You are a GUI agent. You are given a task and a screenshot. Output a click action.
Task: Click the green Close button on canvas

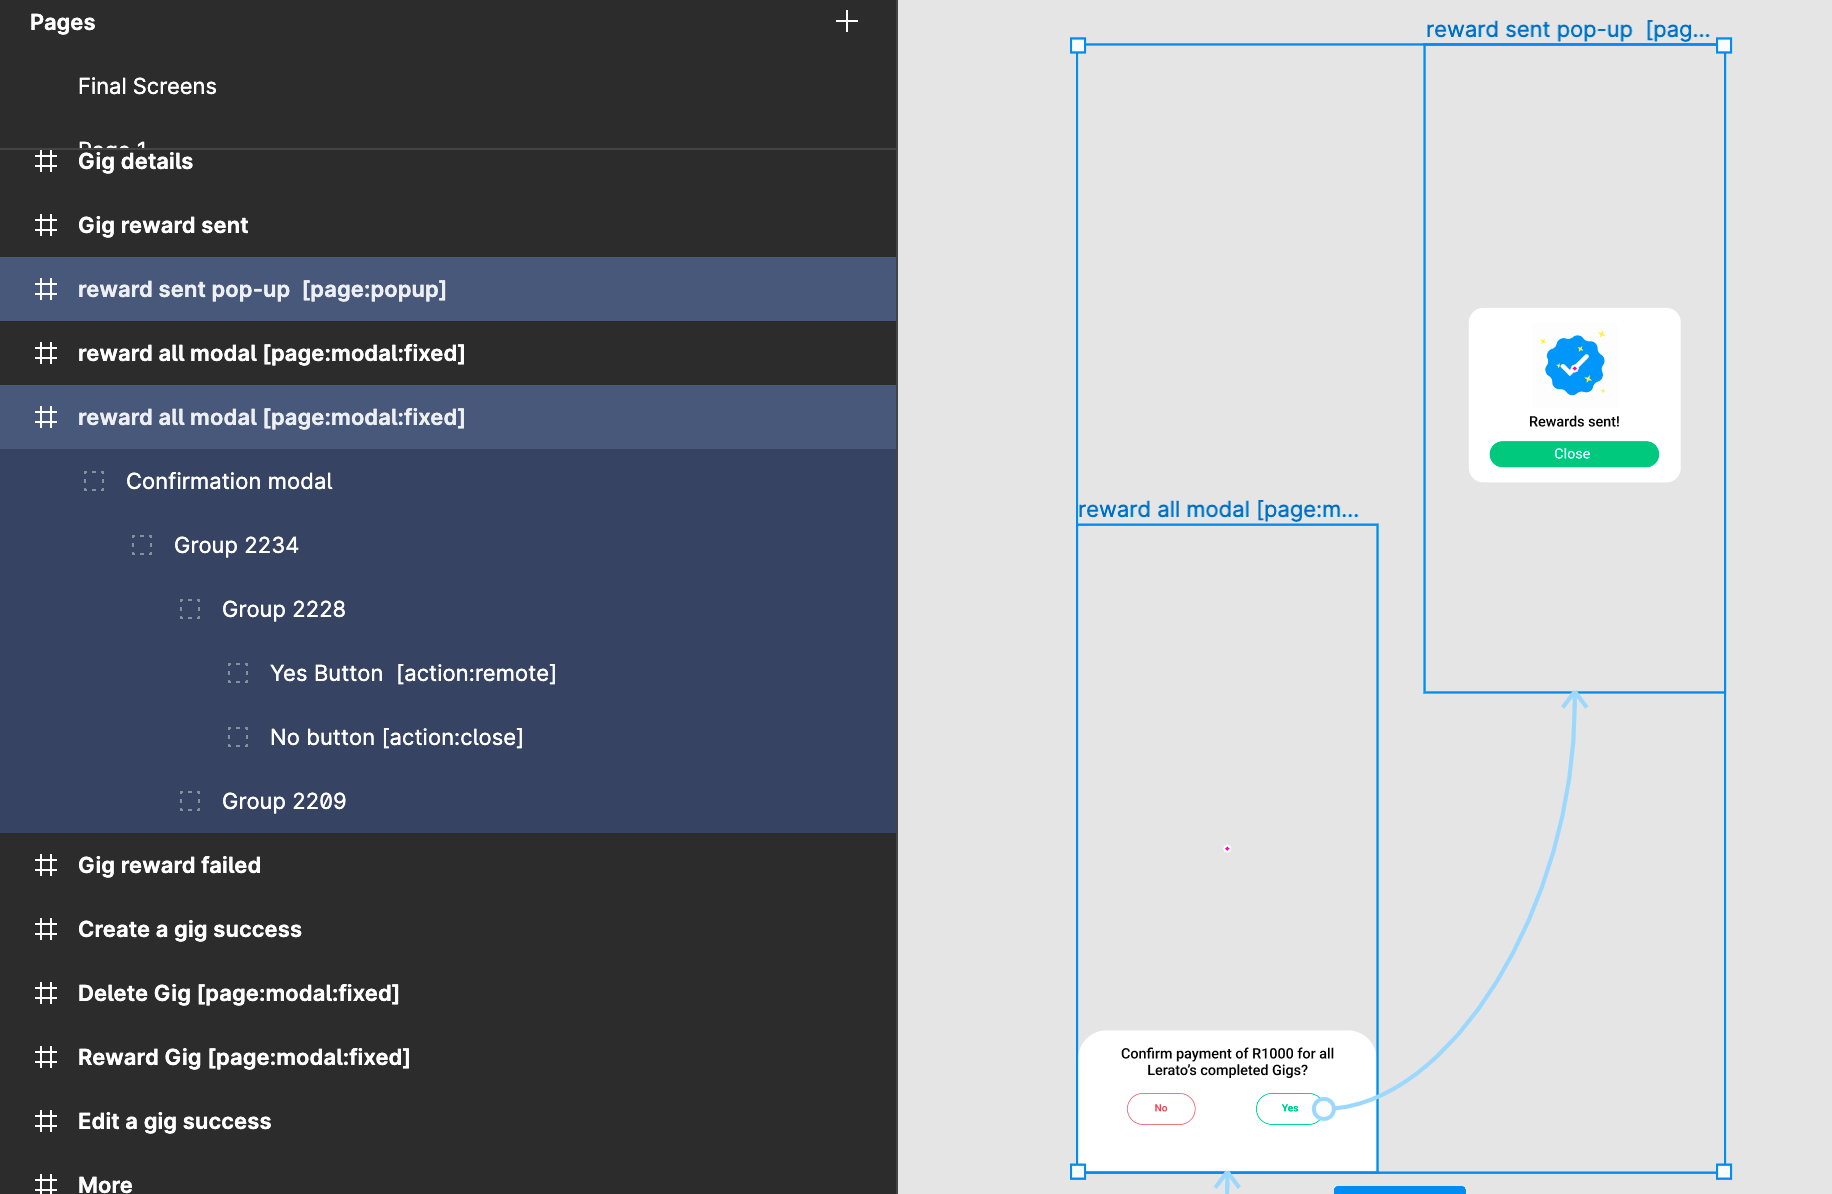pyautogui.click(x=1573, y=454)
